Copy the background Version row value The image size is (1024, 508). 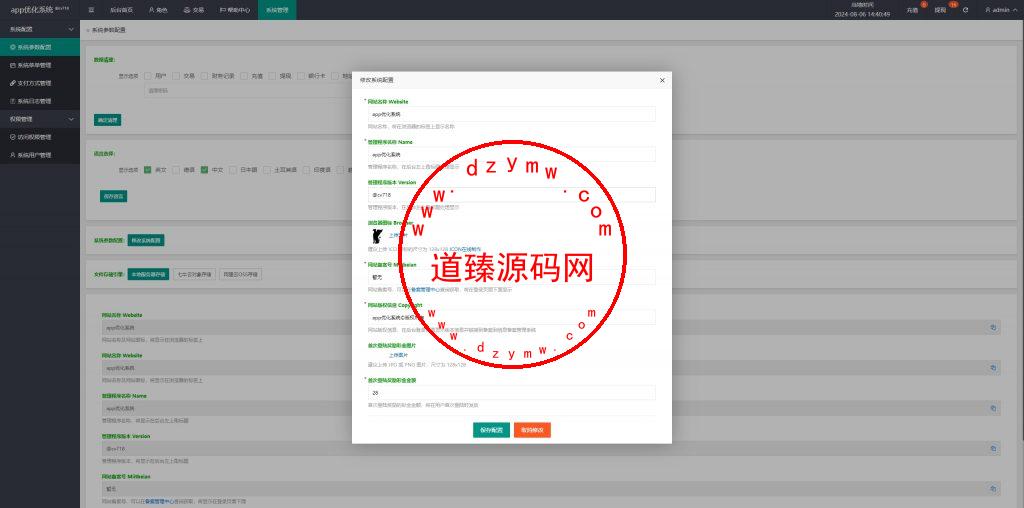click(993, 449)
